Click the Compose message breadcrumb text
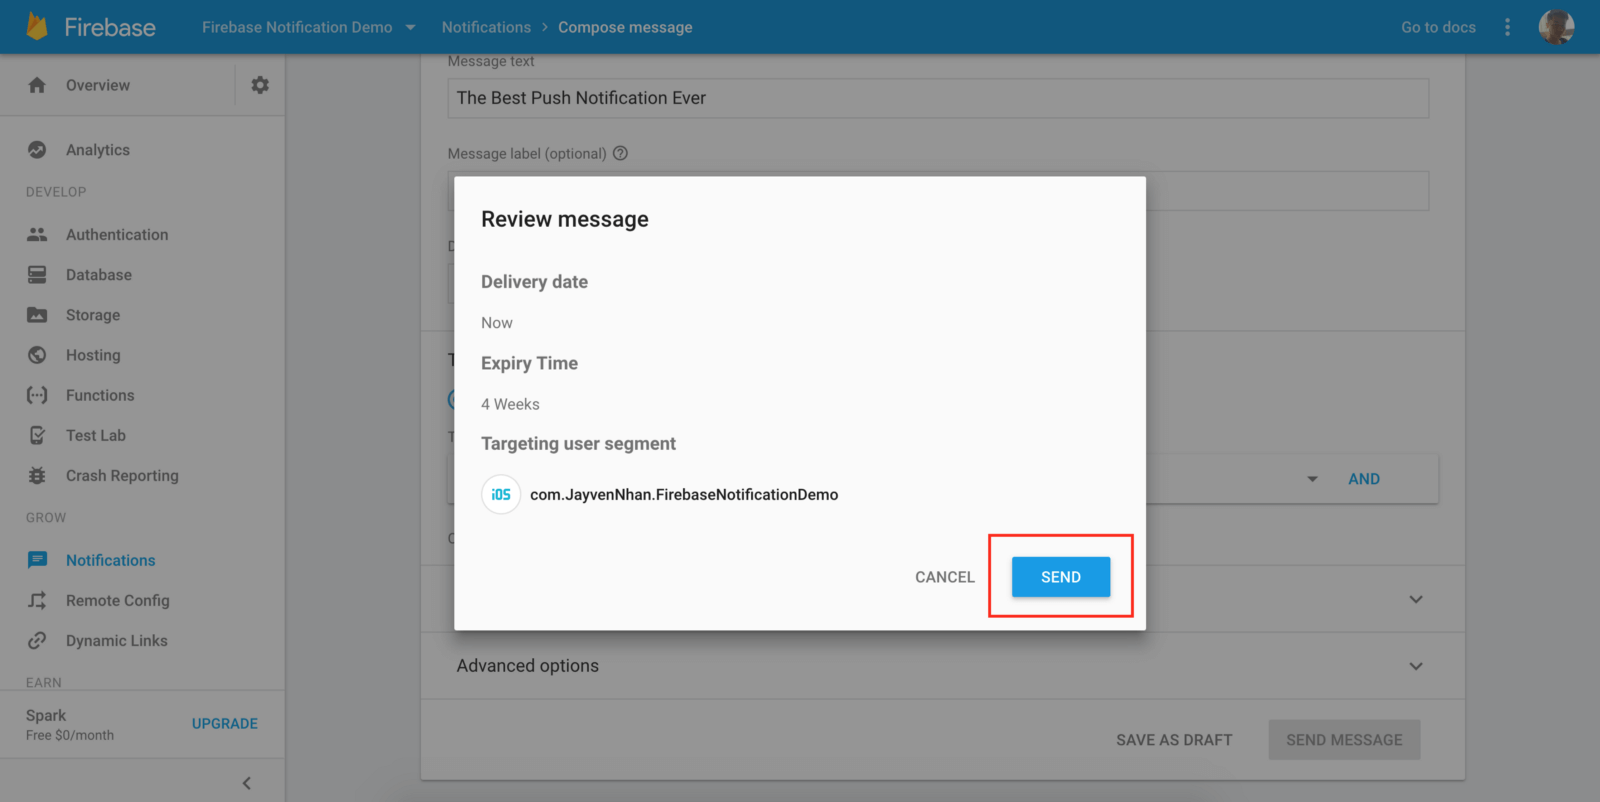This screenshot has height=802, width=1600. [625, 27]
